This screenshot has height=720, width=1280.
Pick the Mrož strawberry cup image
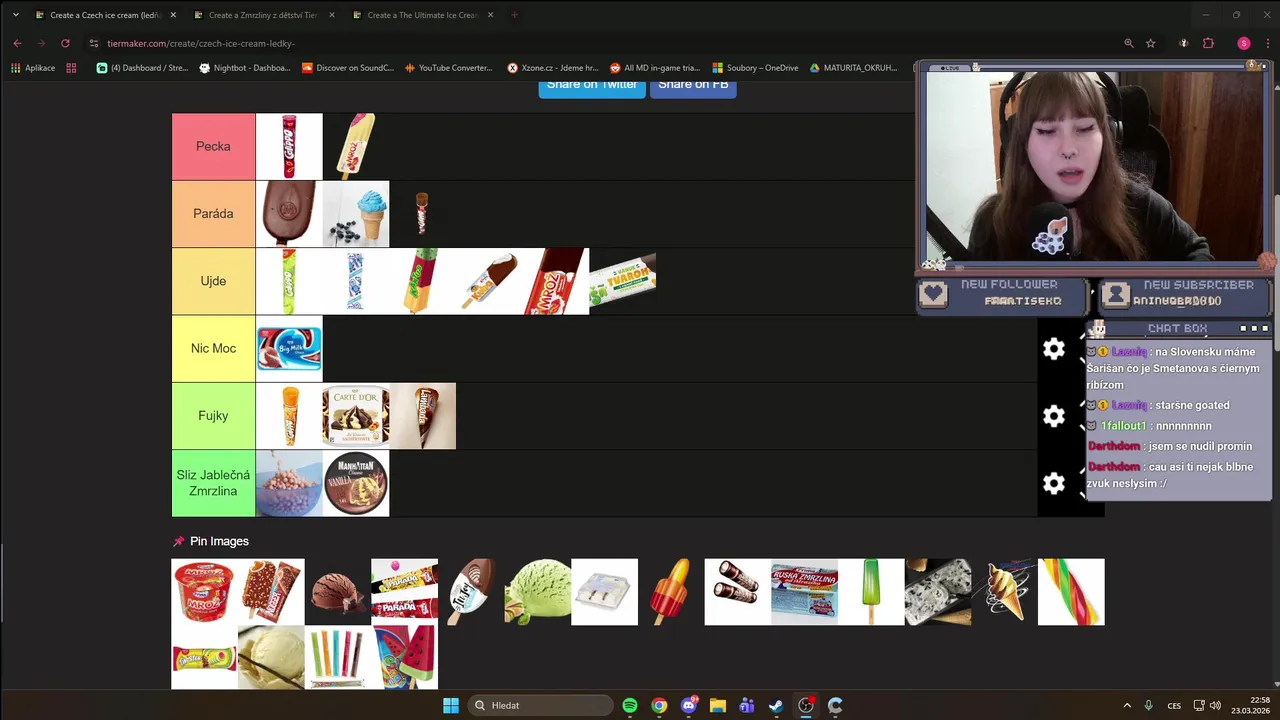(204, 592)
